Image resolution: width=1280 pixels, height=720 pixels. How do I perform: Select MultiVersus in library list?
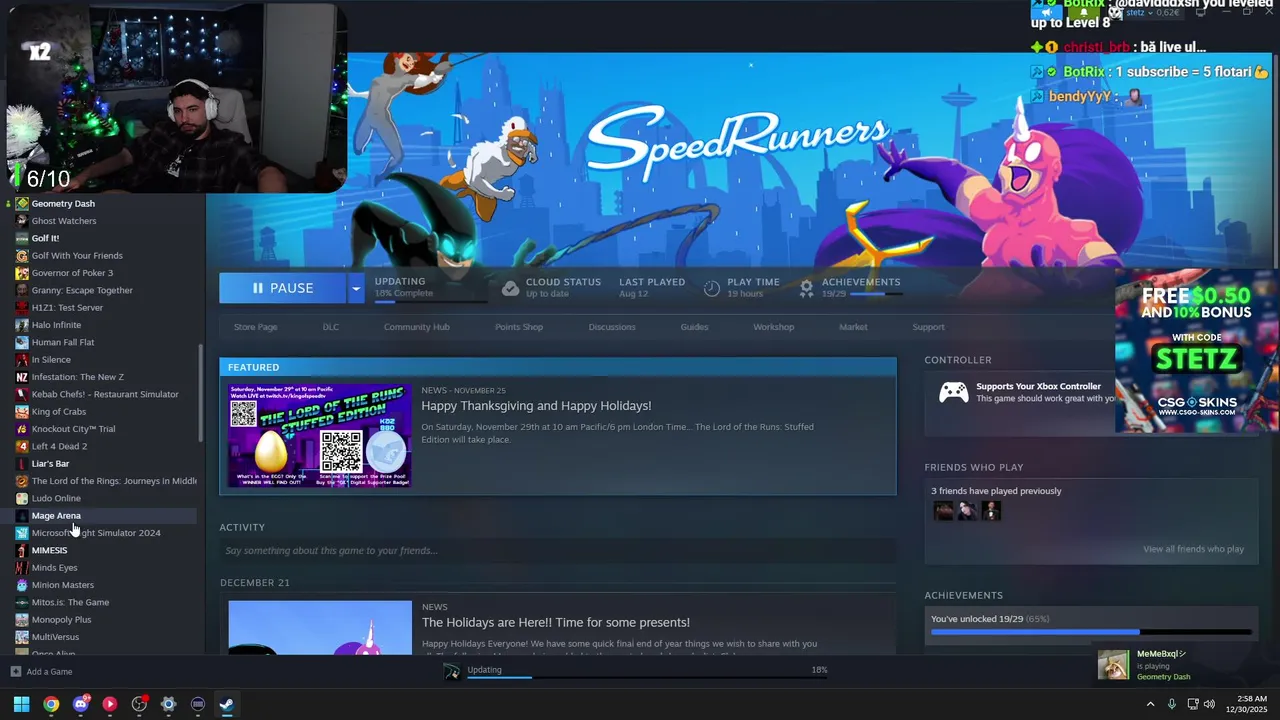pyautogui.click(x=55, y=637)
